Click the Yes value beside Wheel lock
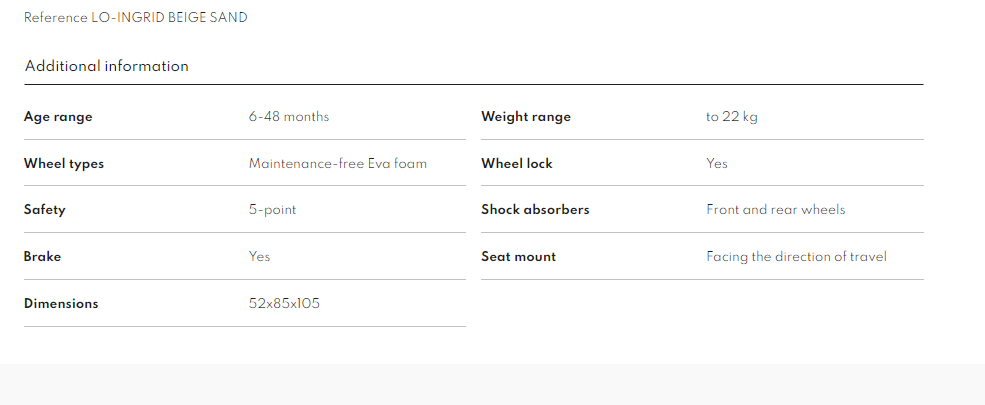This screenshot has width=985, height=405. 717,163
